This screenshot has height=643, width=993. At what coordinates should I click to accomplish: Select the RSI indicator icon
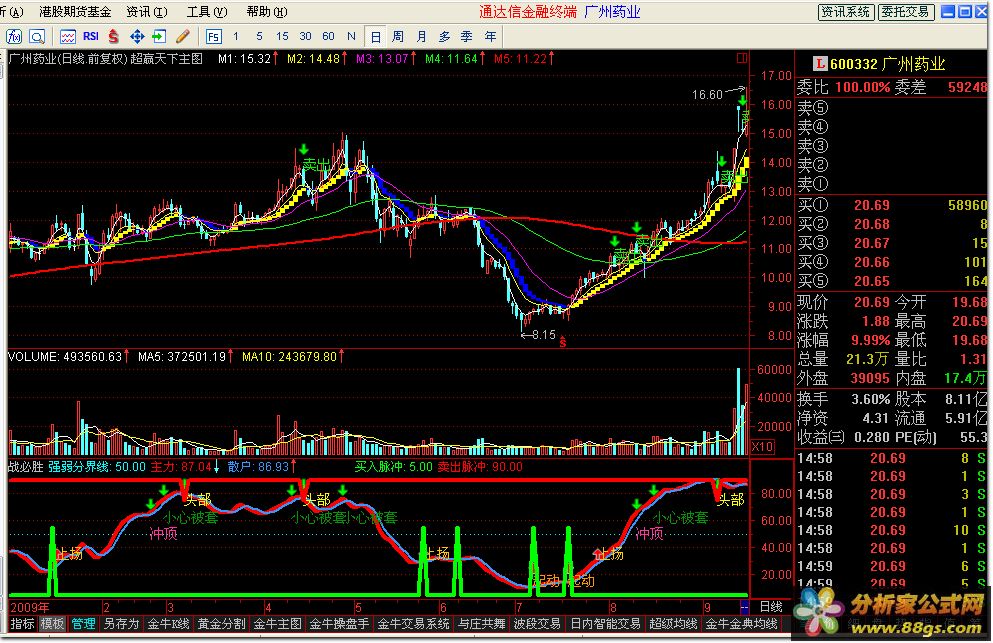click(91, 36)
